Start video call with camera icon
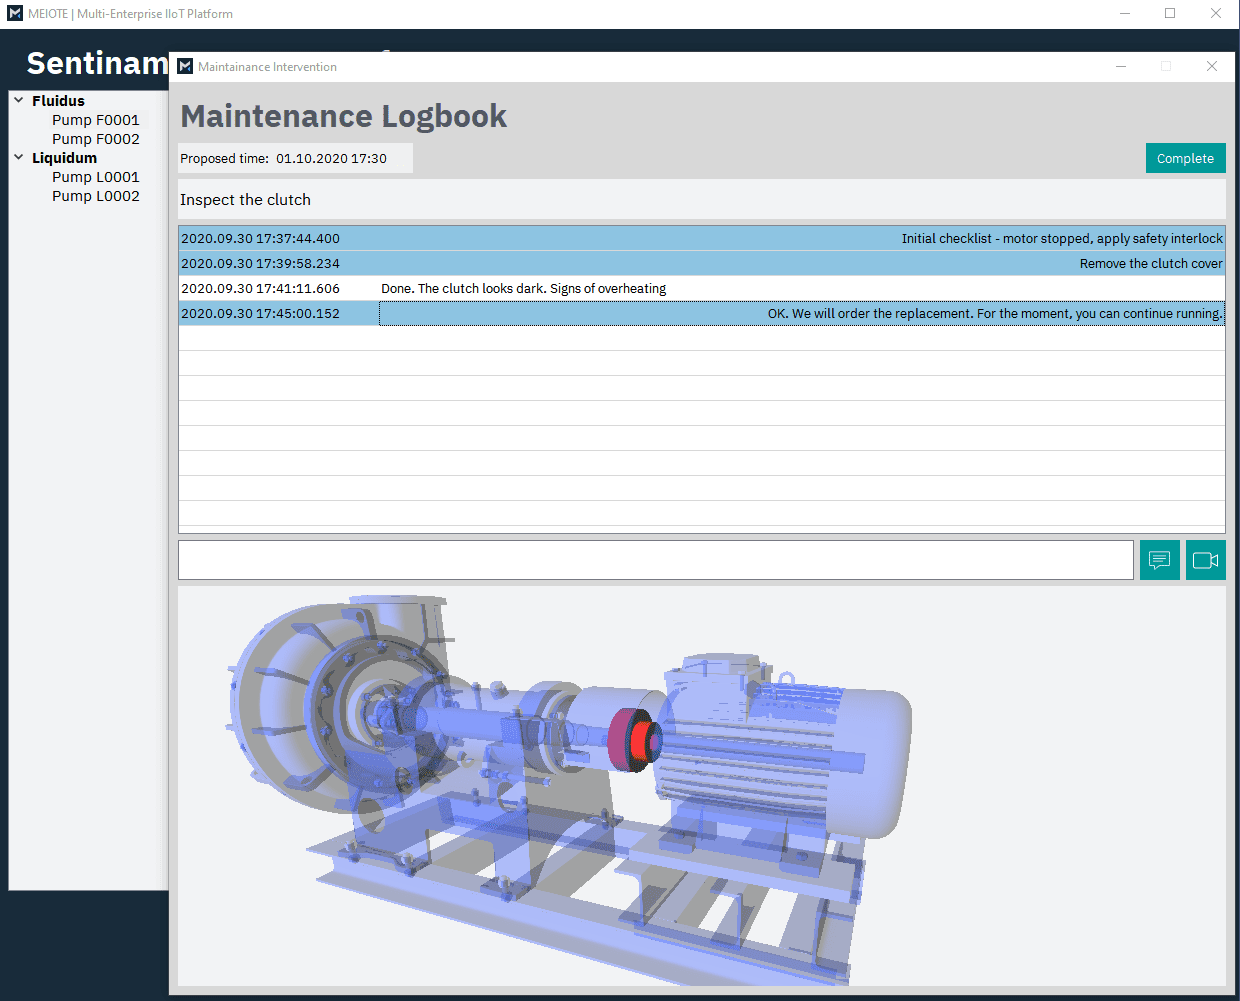Screen dimensions: 1240x1001 tap(1205, 560)
